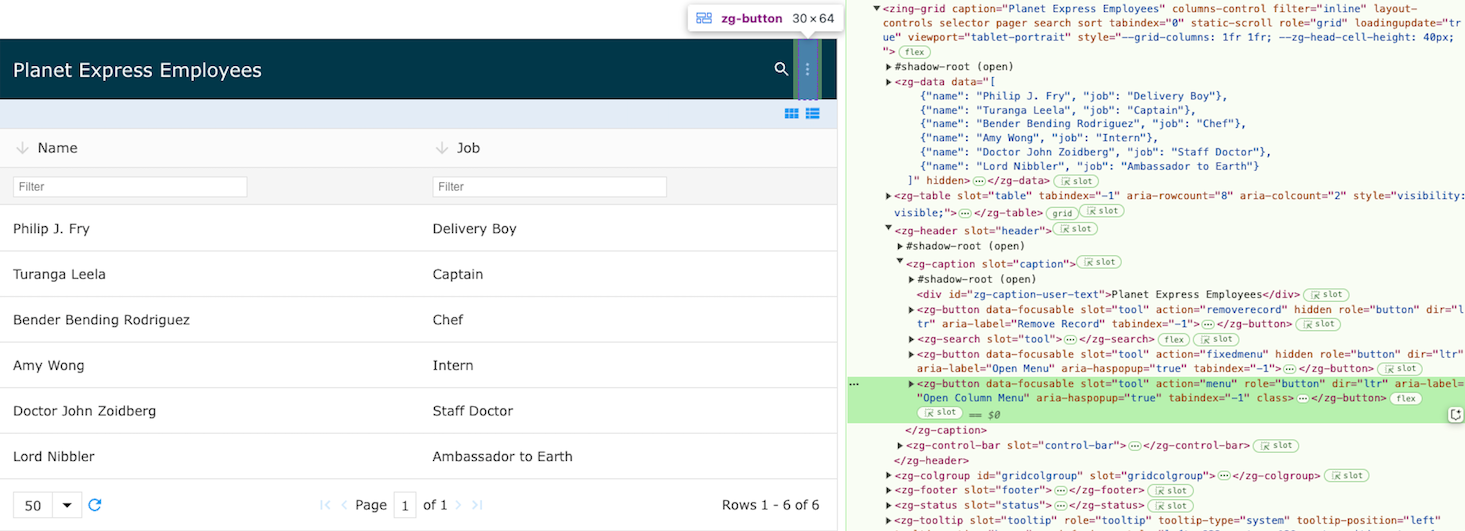1465x531 pixels.
Task: Switch grid to row layout icon
Action: click(813, 114)
